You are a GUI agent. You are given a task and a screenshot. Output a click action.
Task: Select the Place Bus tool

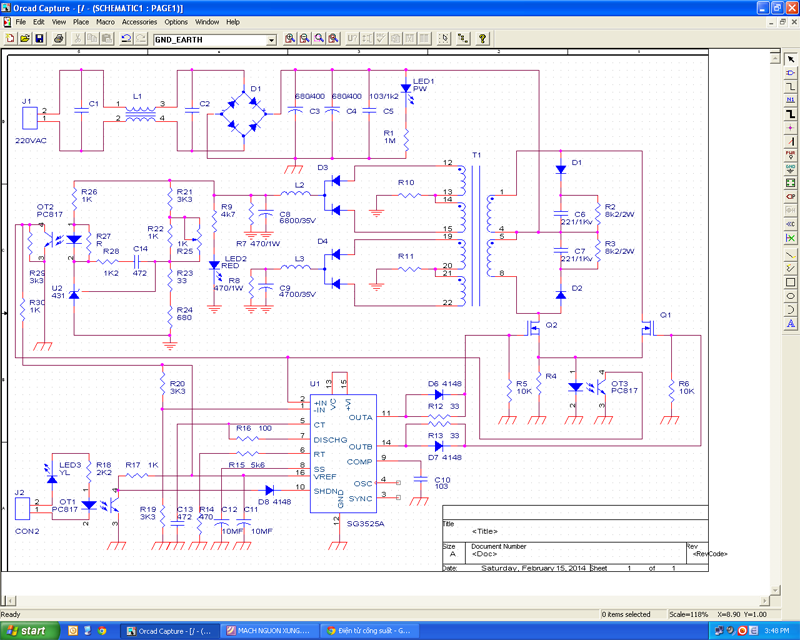click(x=790, y=114)
